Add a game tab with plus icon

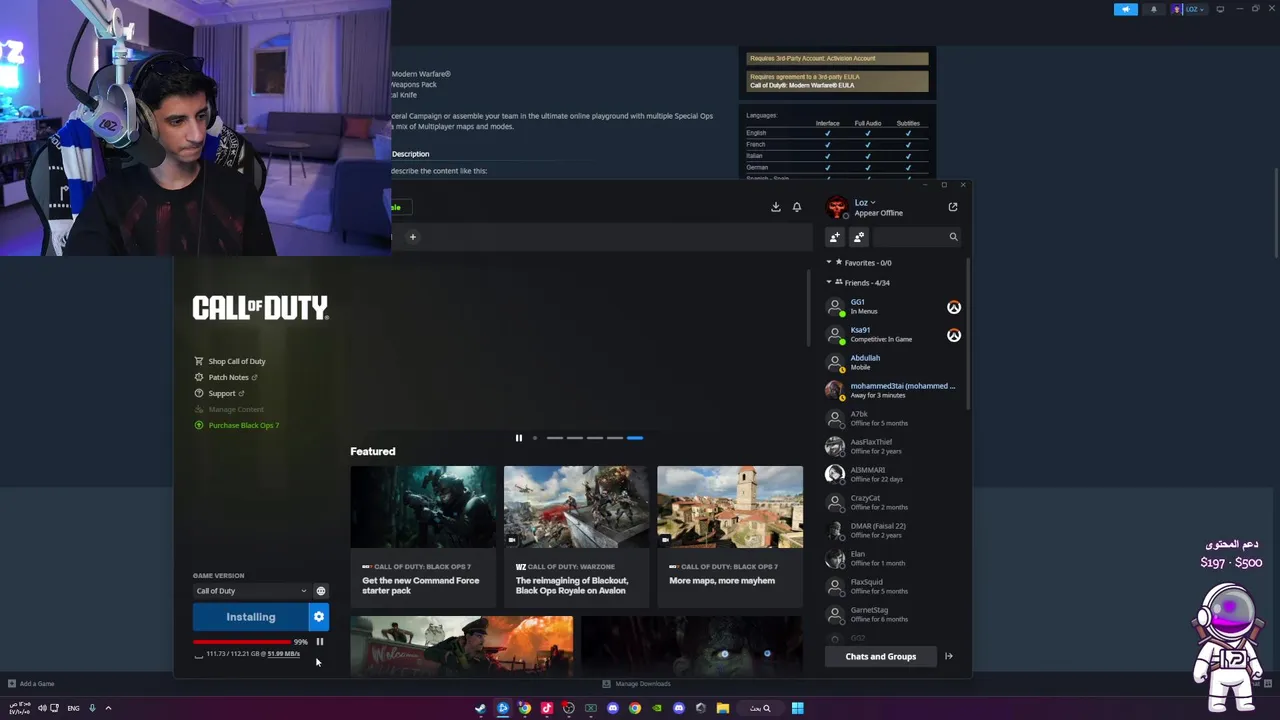[x=412, y=237]
